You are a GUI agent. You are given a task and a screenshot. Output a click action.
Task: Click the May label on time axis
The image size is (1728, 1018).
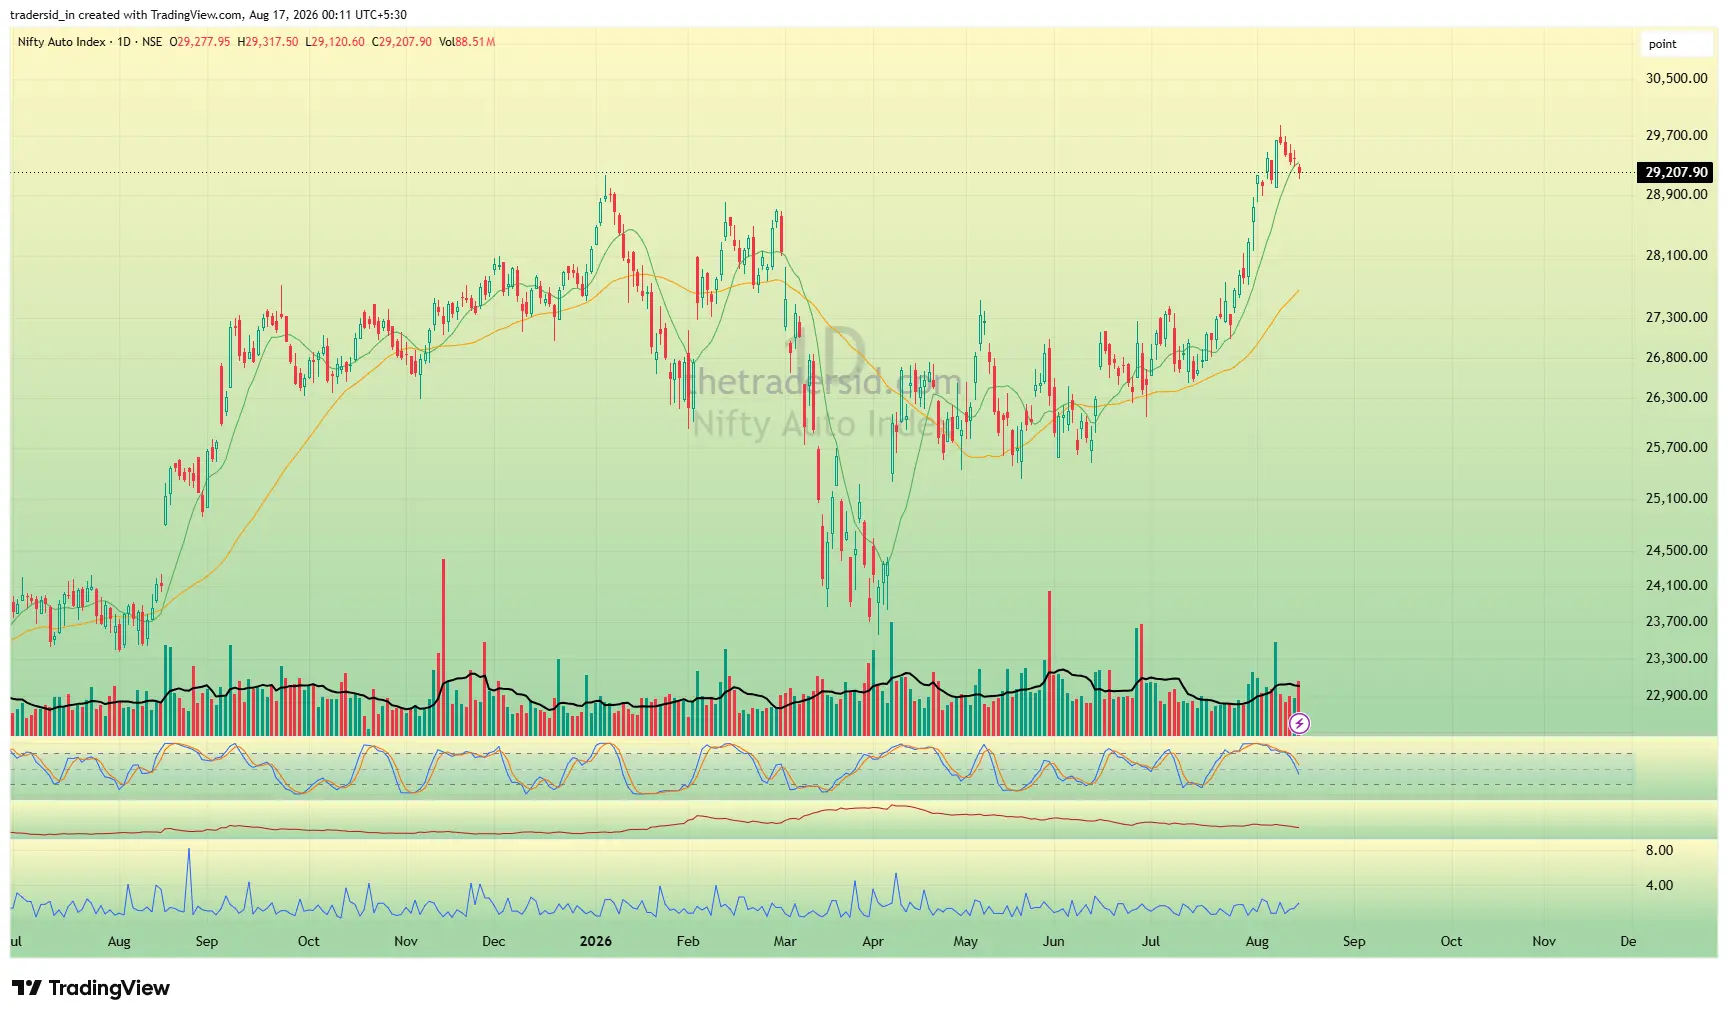click(965, 941)
